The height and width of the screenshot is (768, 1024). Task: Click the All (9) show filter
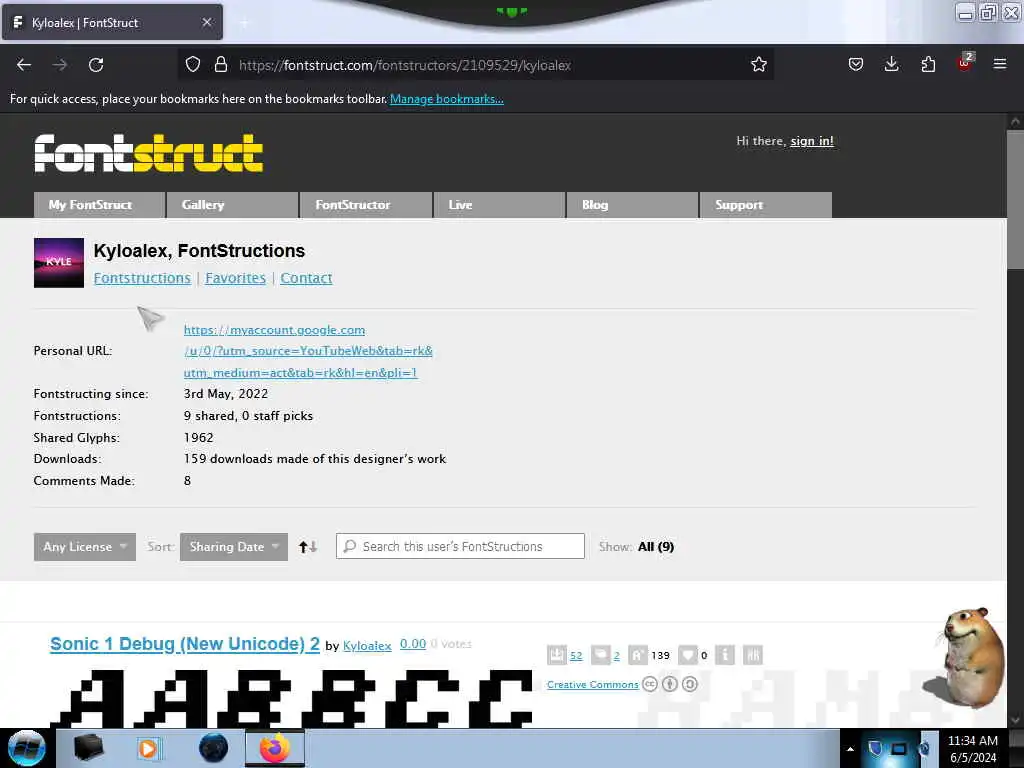(x=656, y=547)
